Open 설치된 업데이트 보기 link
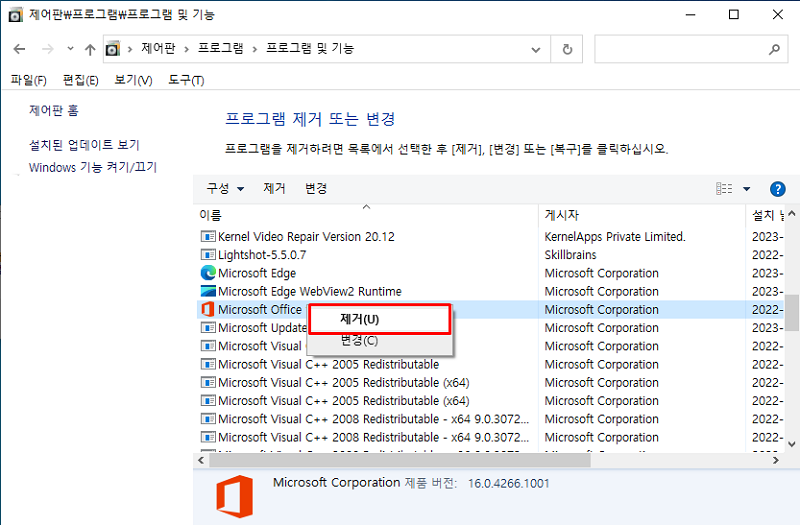Screen dimensions: 800x525 click(x=84, y=145)
